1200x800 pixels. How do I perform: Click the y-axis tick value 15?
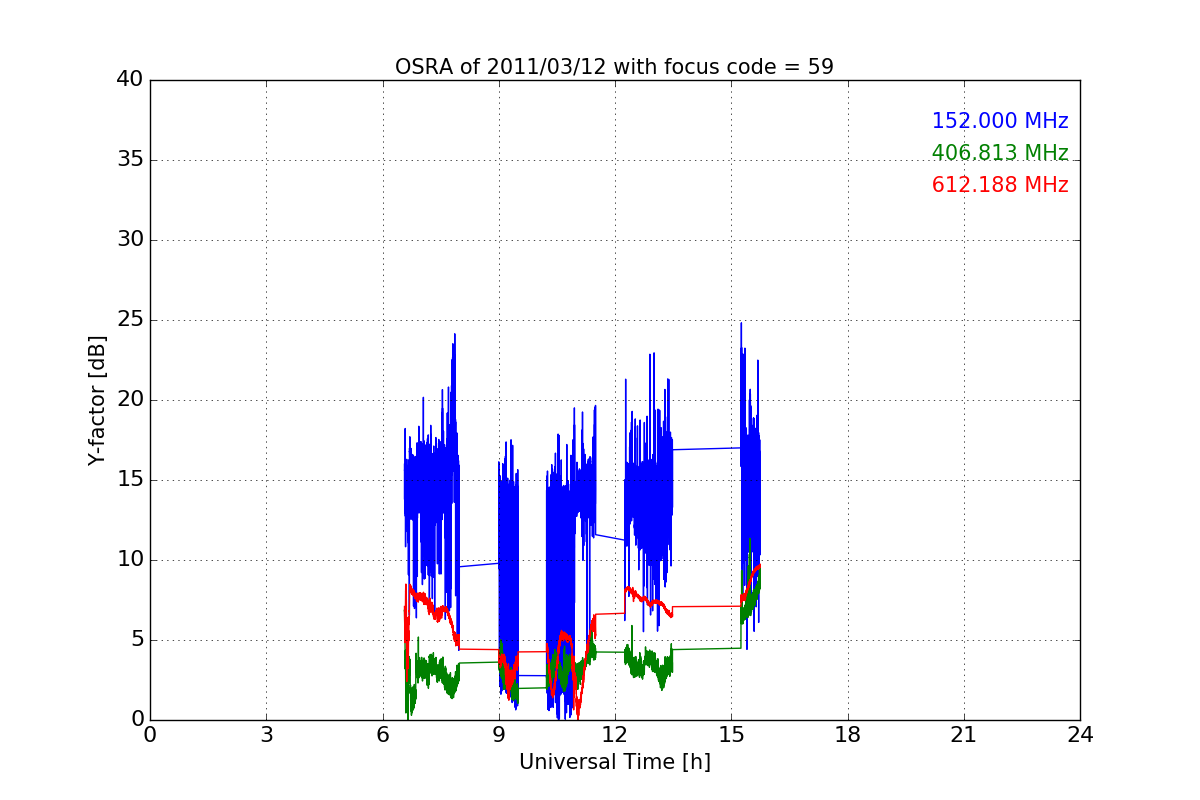[130, 480]
